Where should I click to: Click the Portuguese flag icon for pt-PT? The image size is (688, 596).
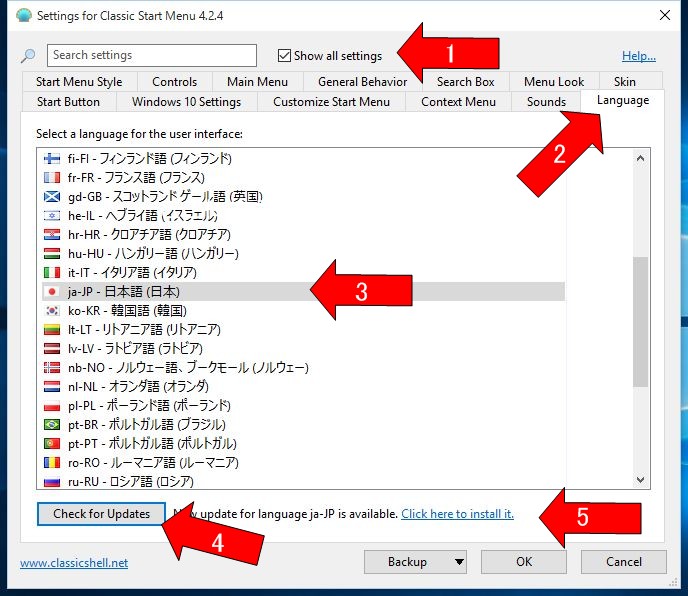[x=52, y=443]
